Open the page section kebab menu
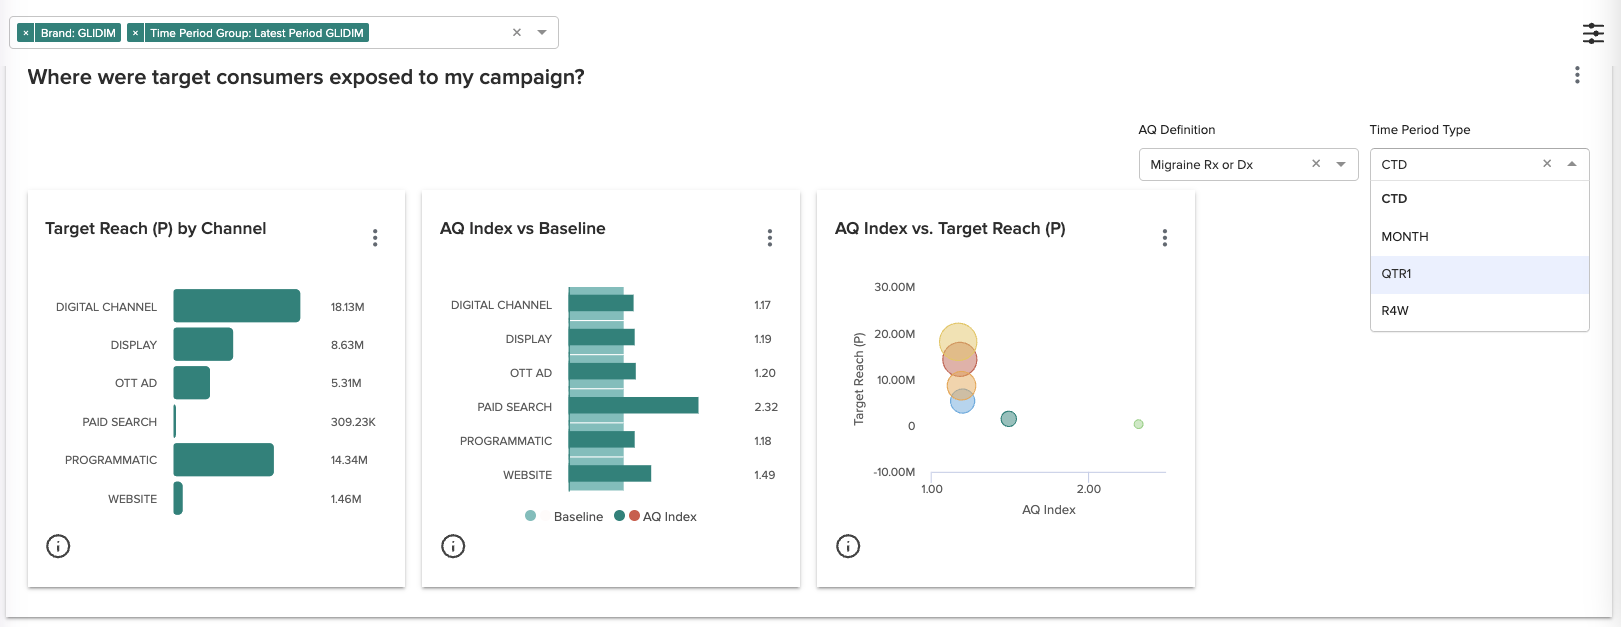 click(x=1577, y=75)
